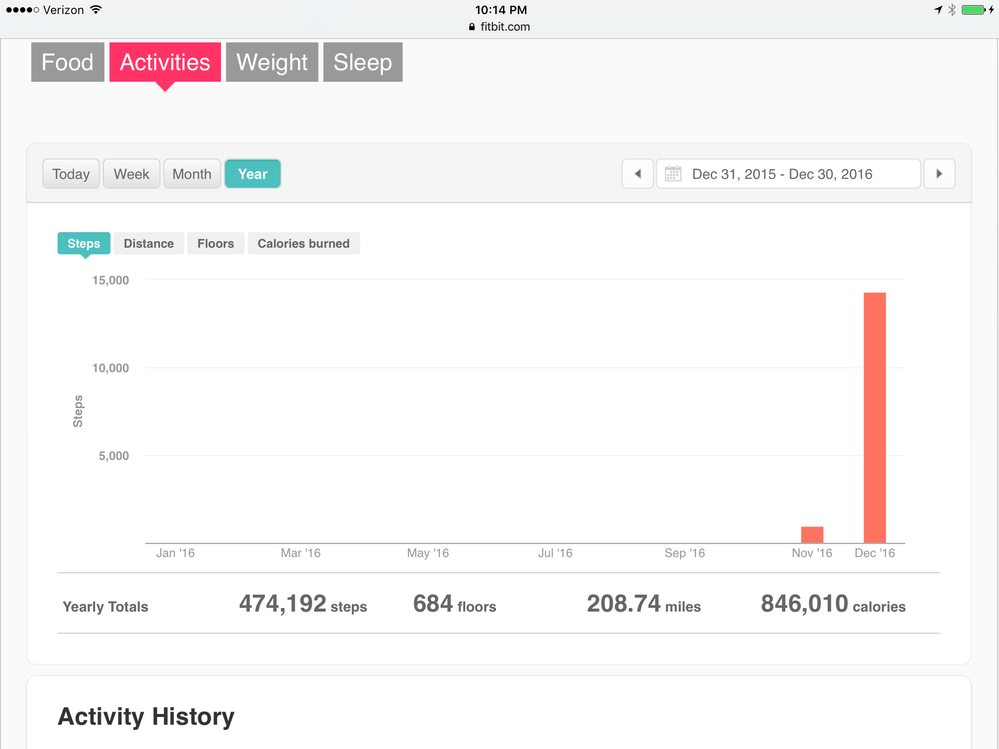
Task: Tap the battery icon in status bar
Action: point(974,10)
